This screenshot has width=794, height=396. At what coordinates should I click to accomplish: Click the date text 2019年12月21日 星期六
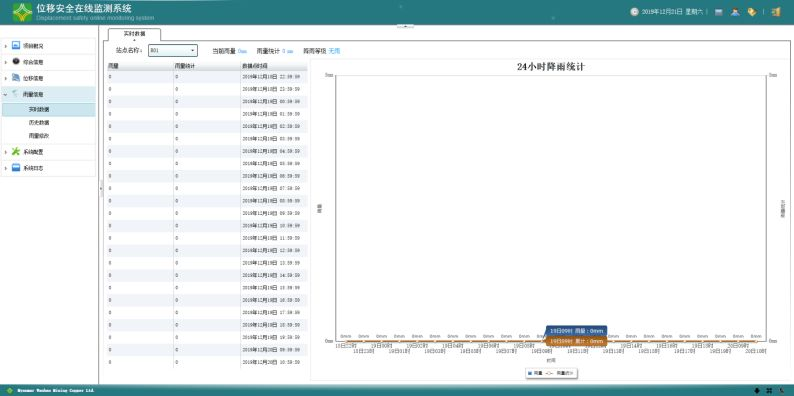click(672, 12)
